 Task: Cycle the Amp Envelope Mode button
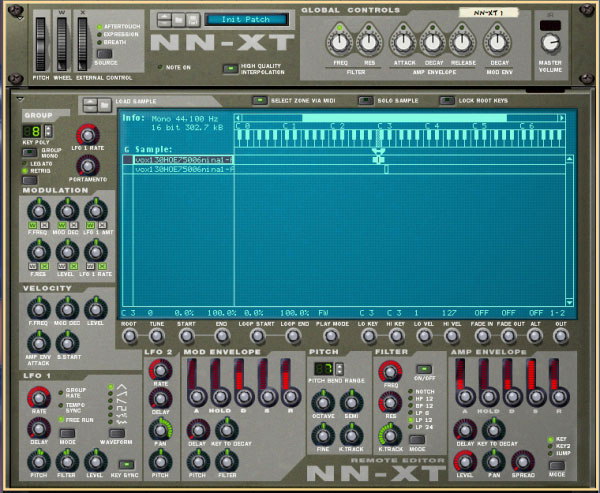point(556,465)
